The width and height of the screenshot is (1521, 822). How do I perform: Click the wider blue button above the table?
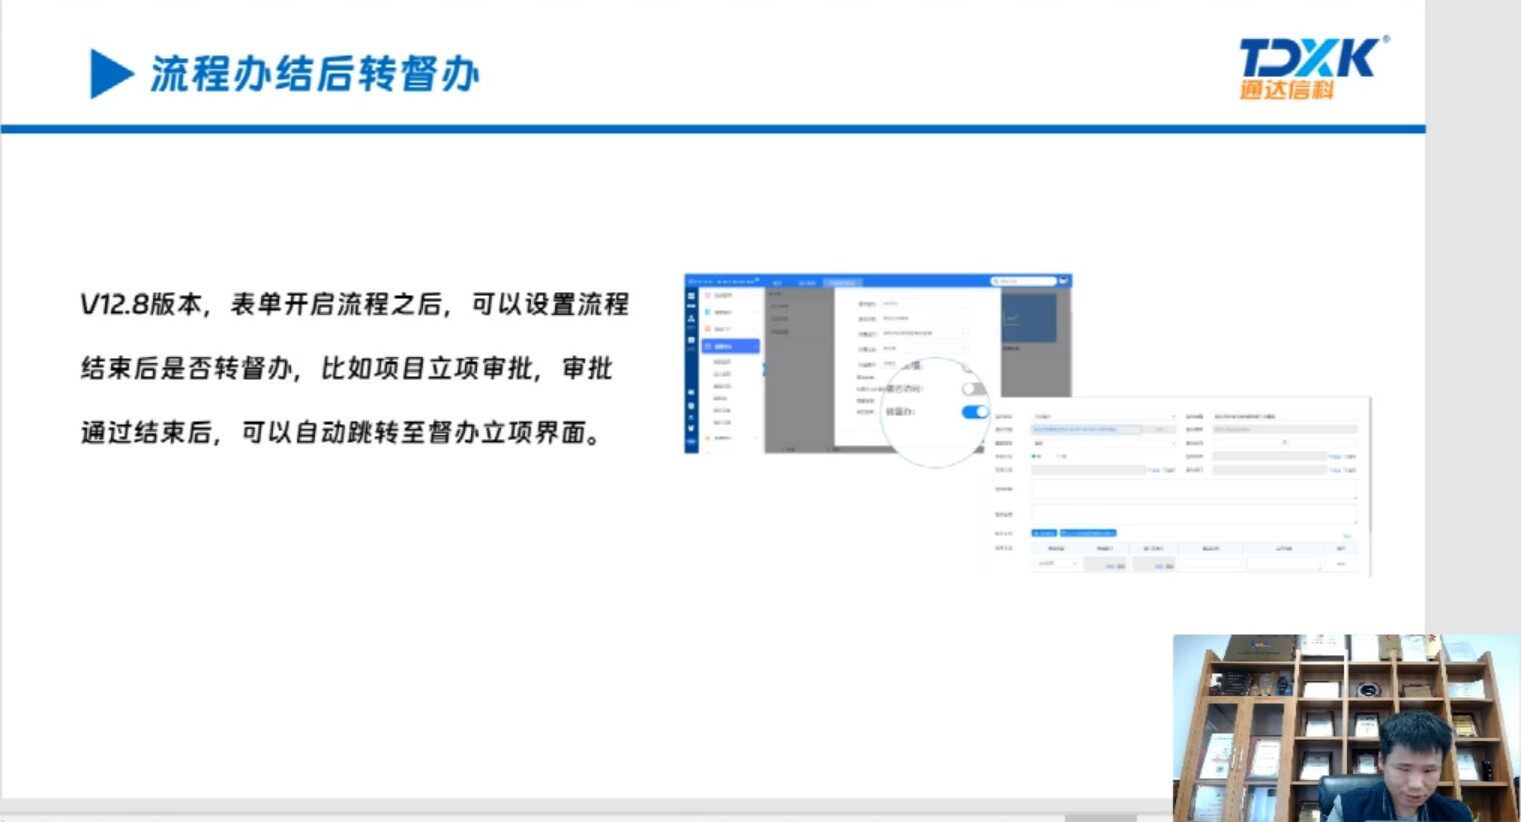[1088, 533]
